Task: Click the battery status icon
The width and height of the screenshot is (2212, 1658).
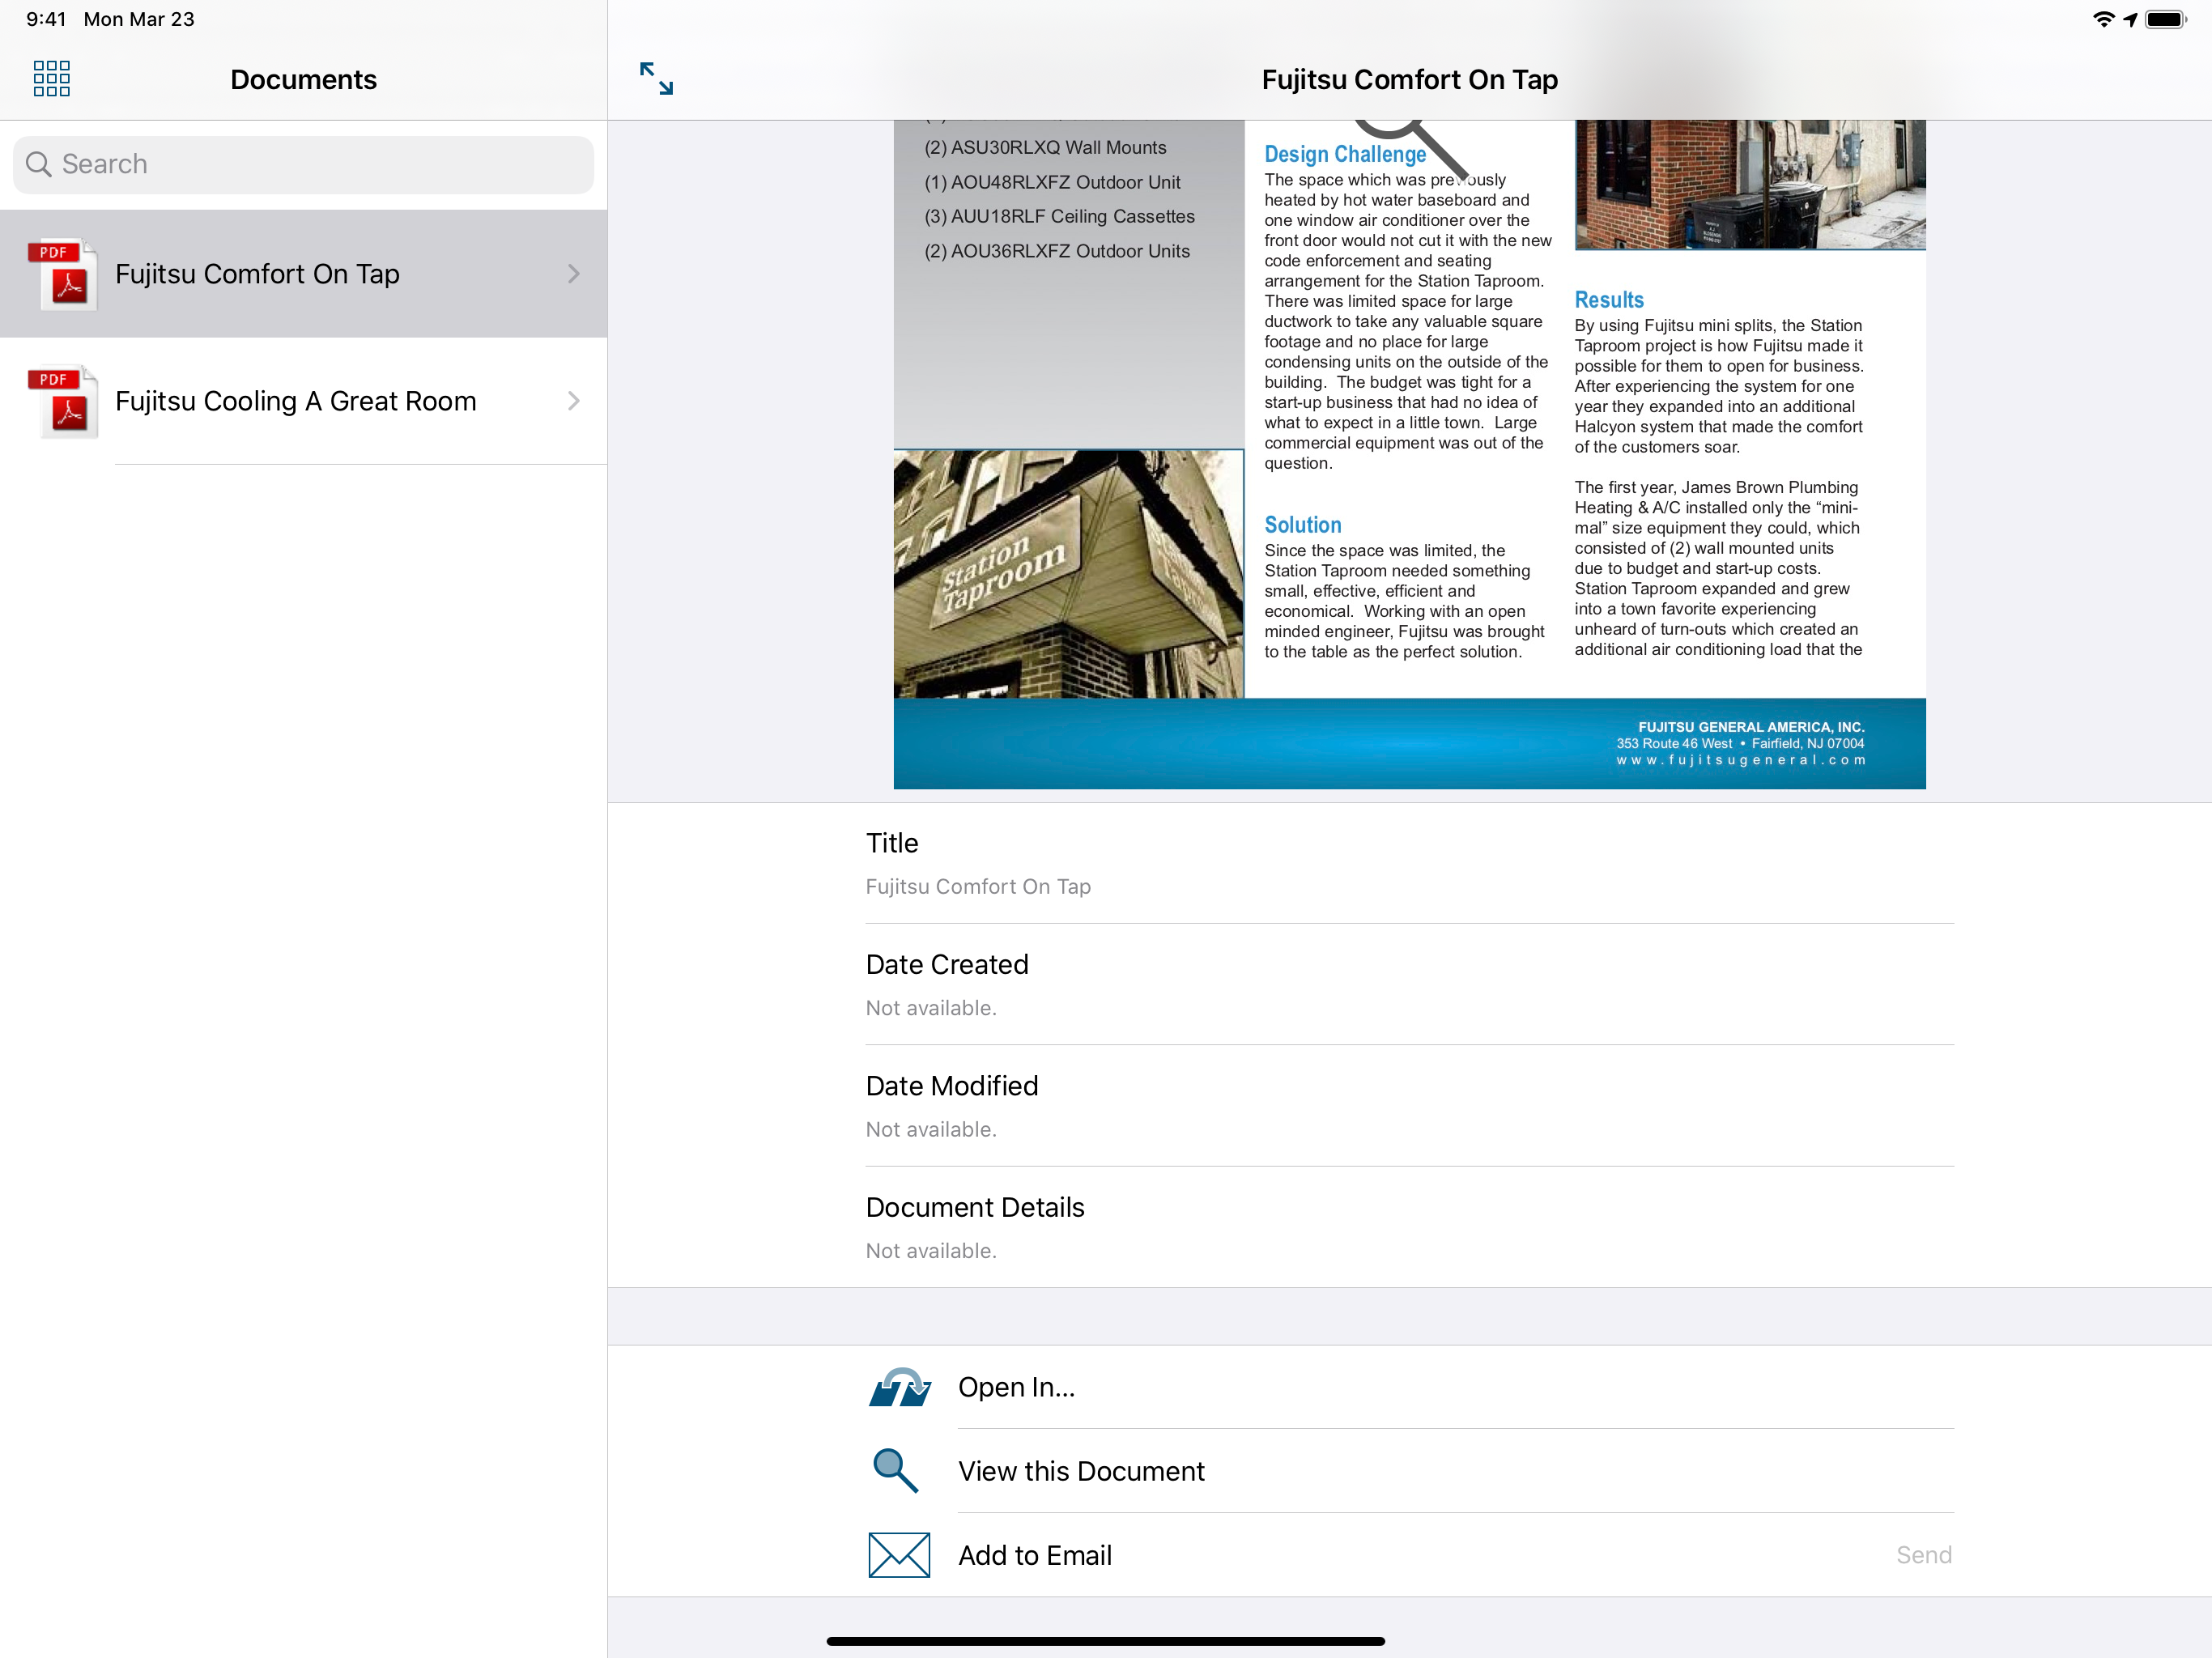Action: (x=2166, y=19)
